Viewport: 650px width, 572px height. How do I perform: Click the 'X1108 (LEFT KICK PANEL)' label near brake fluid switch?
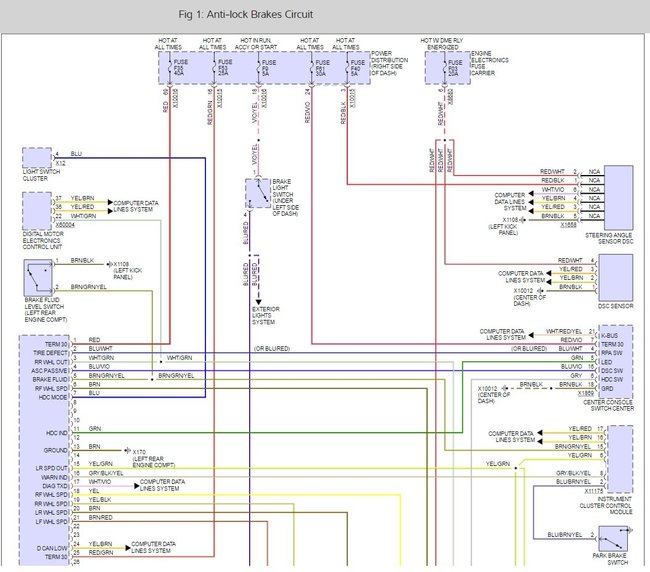pos(127,270)
